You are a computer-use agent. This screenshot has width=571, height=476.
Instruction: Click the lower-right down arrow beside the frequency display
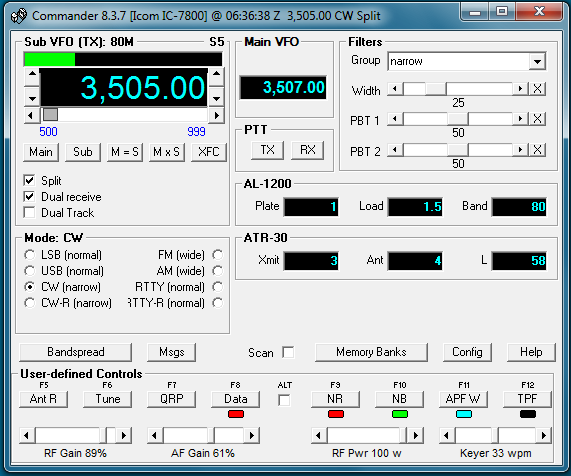(x=217, y=98)
